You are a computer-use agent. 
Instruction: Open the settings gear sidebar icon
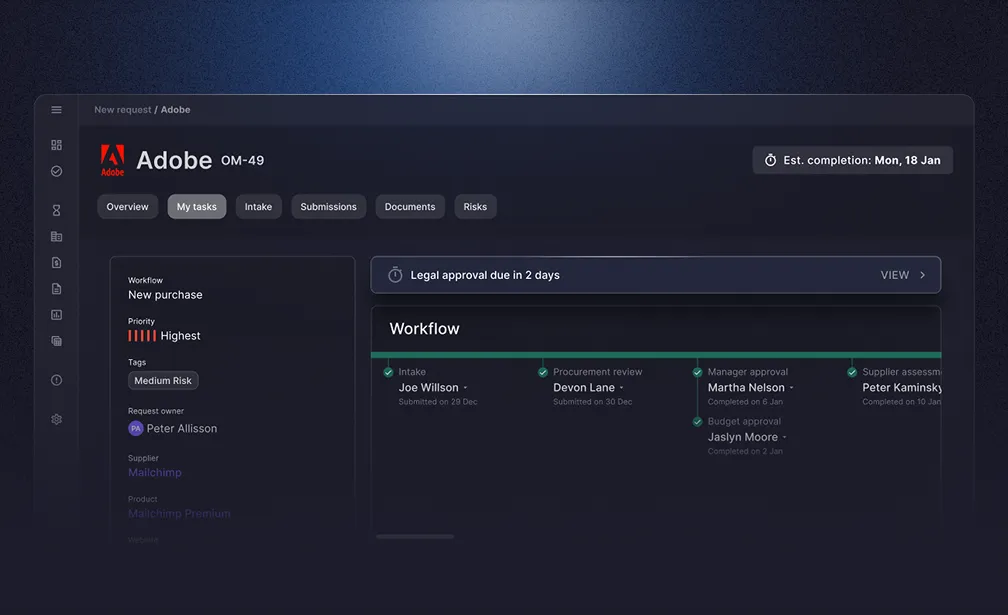[57, 420]
